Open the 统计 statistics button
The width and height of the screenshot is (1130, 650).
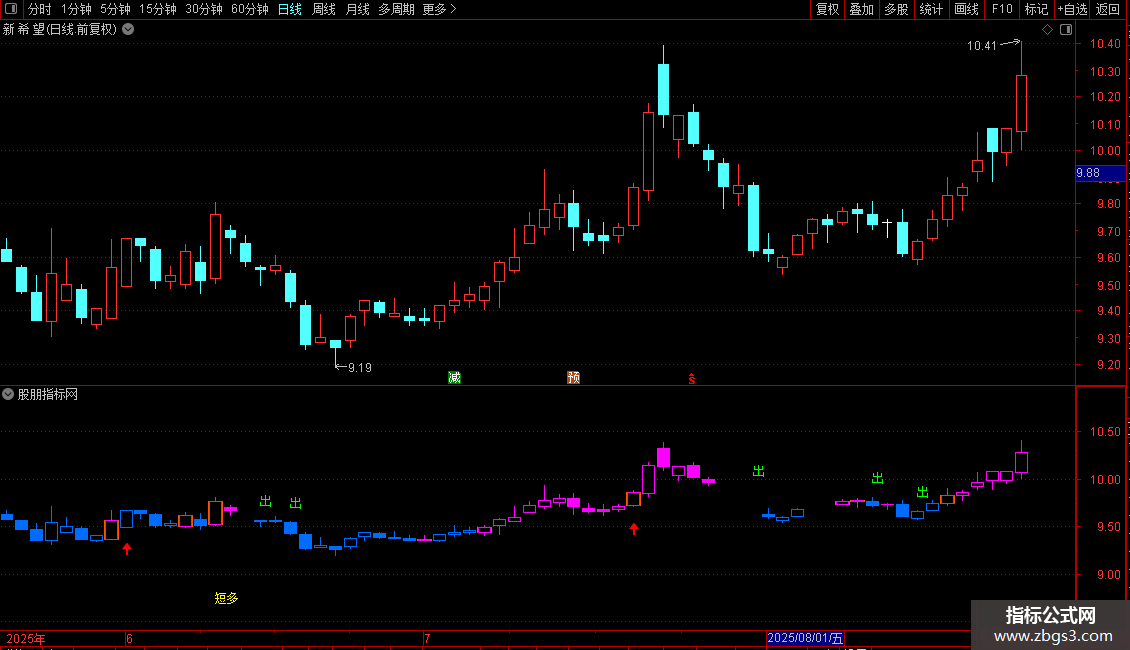coord(931,9)
